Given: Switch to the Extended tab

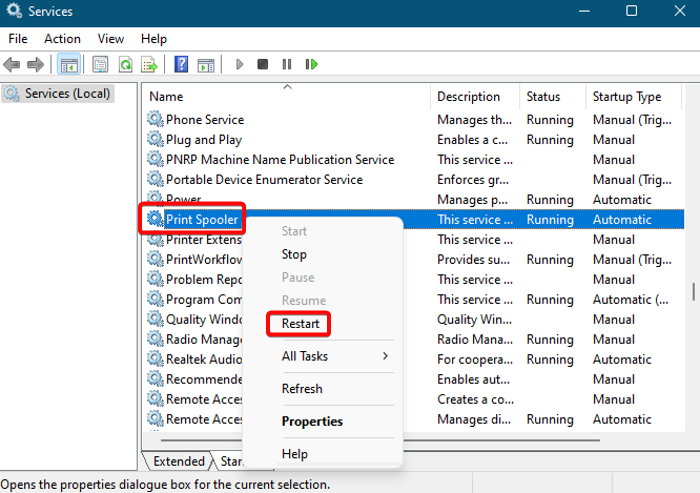Looking at the screenshot, I should tap(179, 461).
